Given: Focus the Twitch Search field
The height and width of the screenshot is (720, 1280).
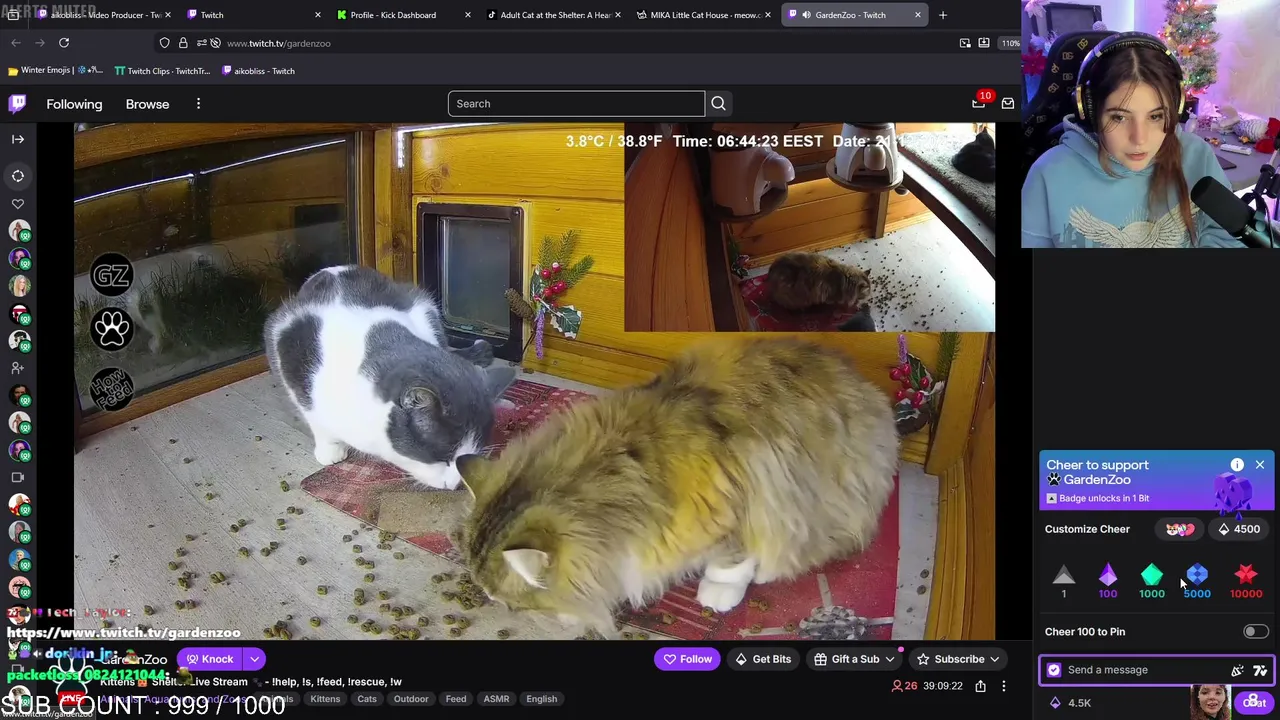Looking at the screenshot, I should coord(576,103).
